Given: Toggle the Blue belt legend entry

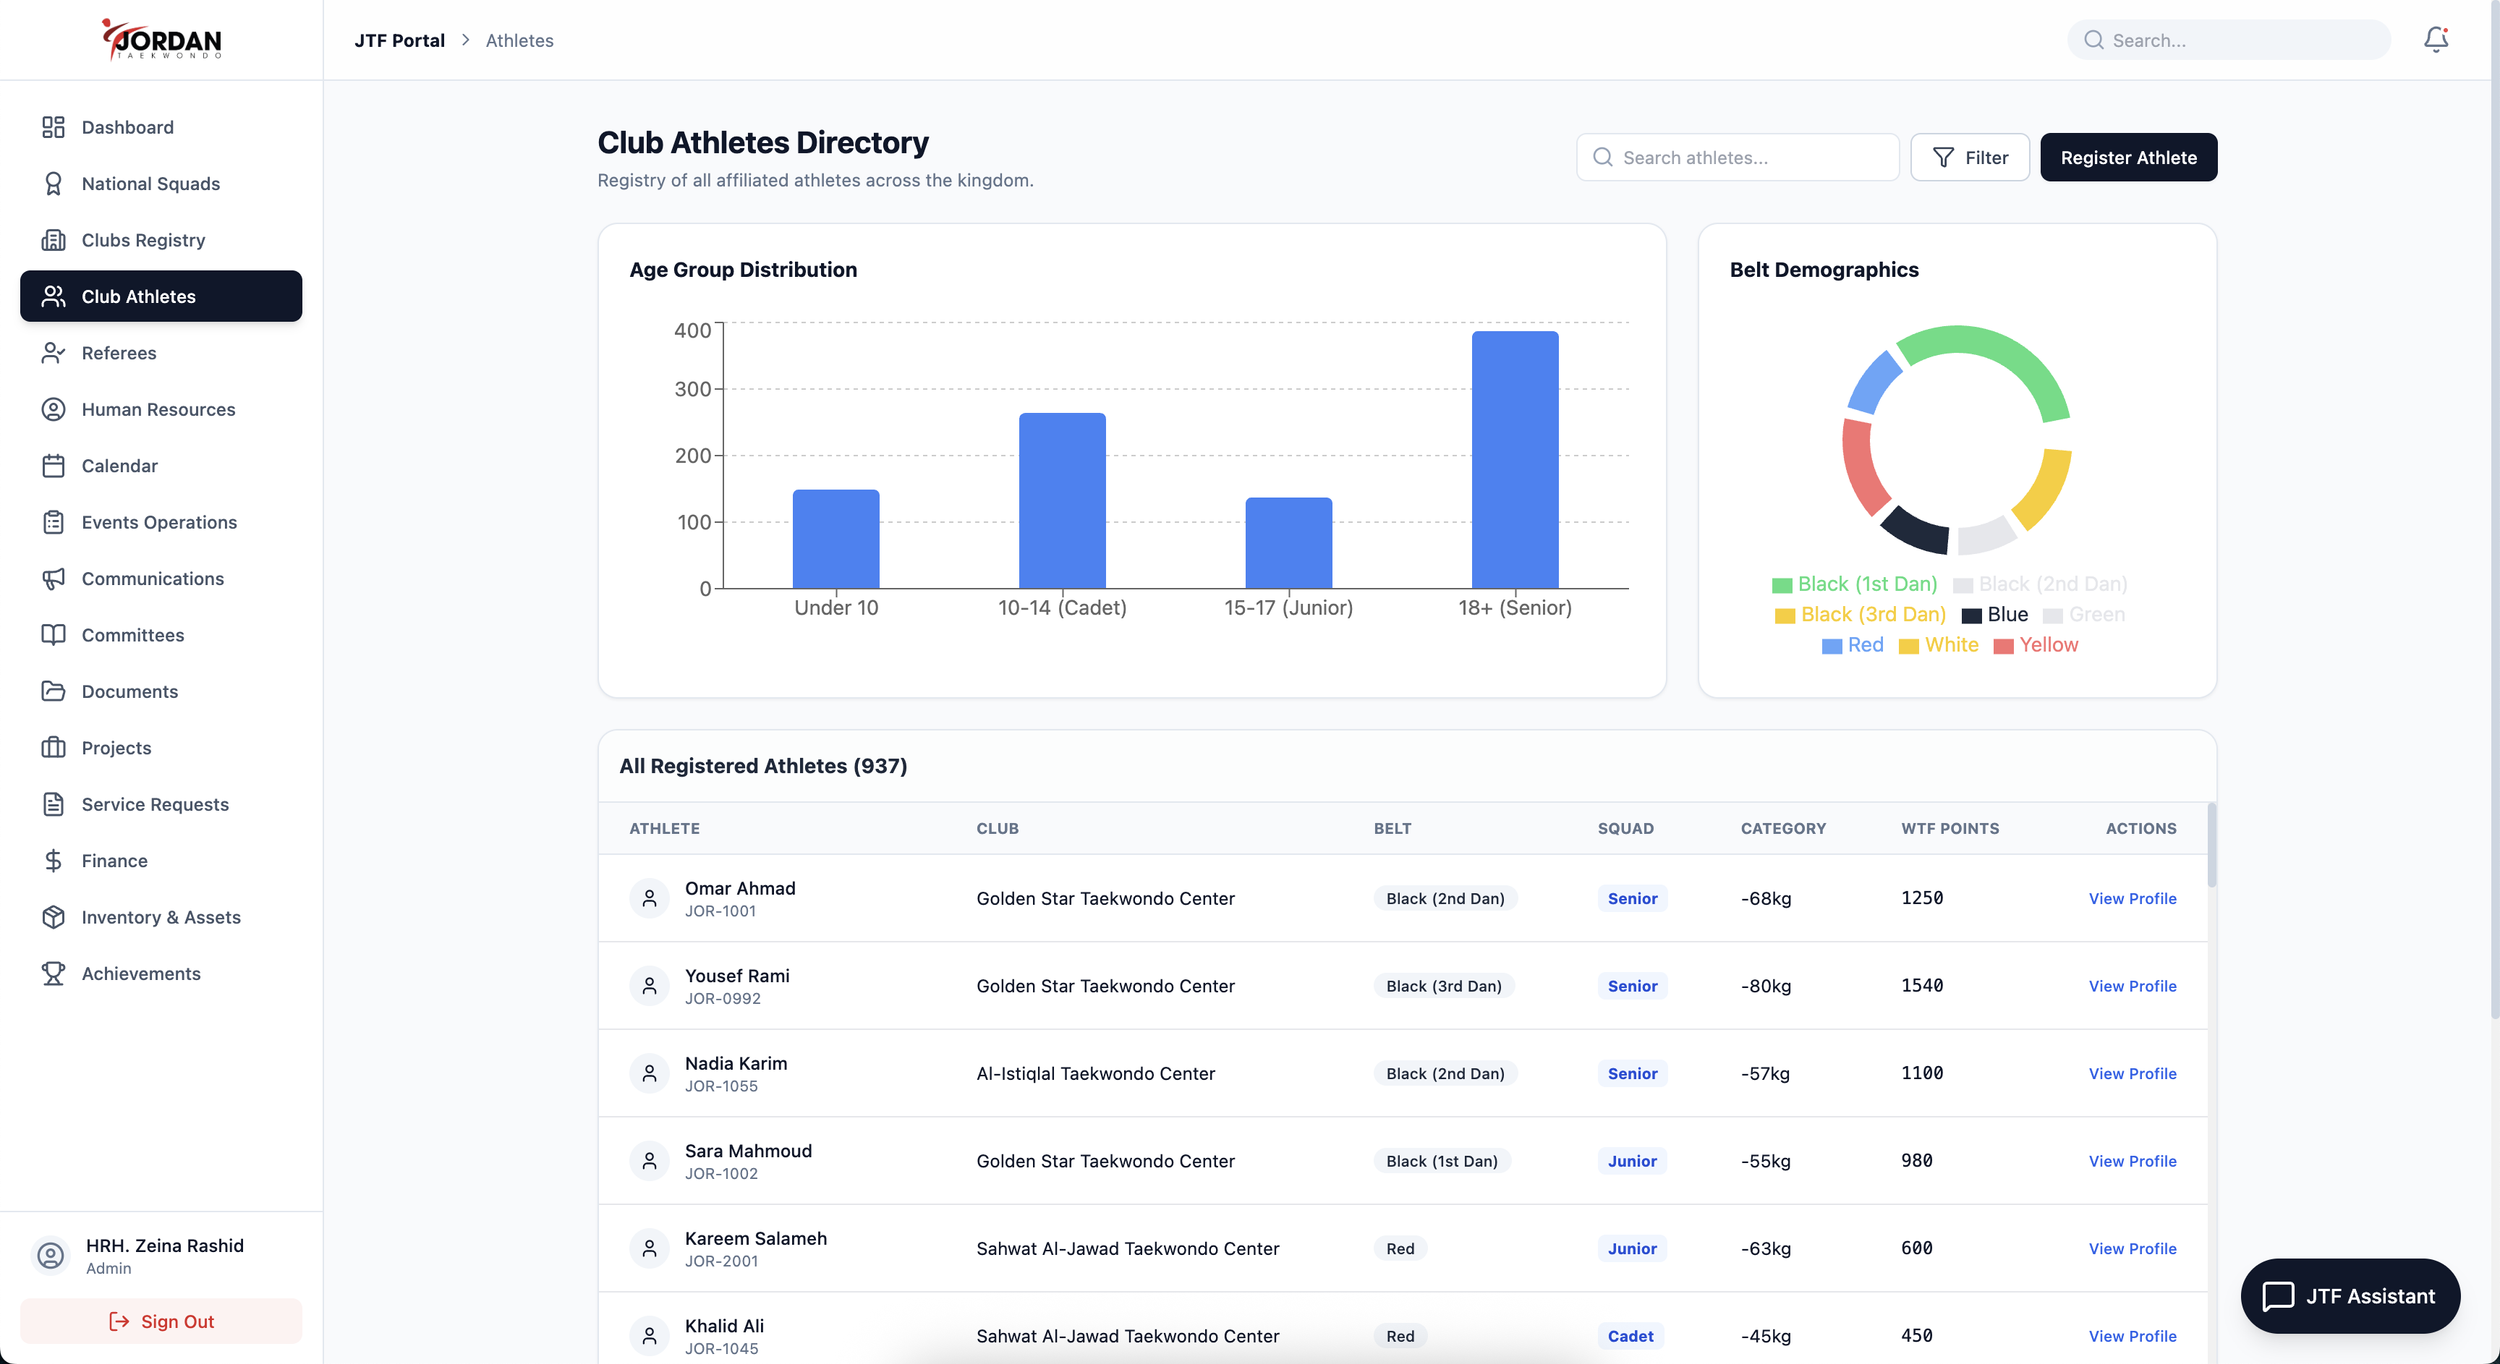Looking at the screenshot, I should click(1995, 615).
